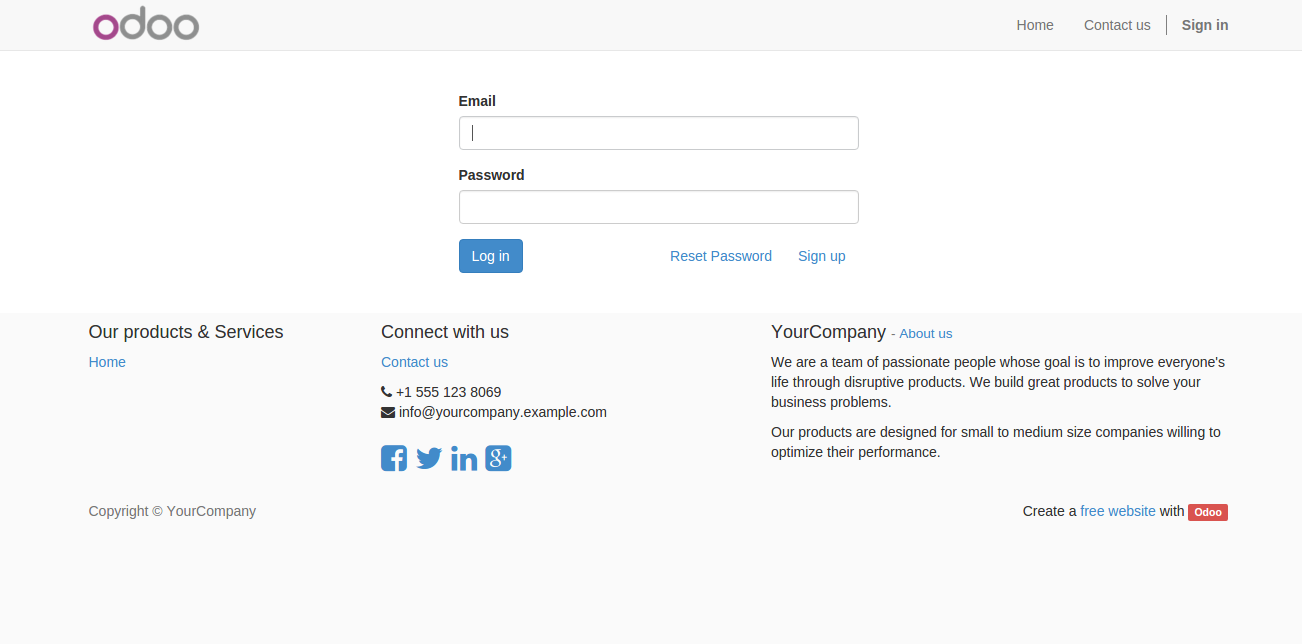
Task: Follow the free website link
Action: (1118, 511)
